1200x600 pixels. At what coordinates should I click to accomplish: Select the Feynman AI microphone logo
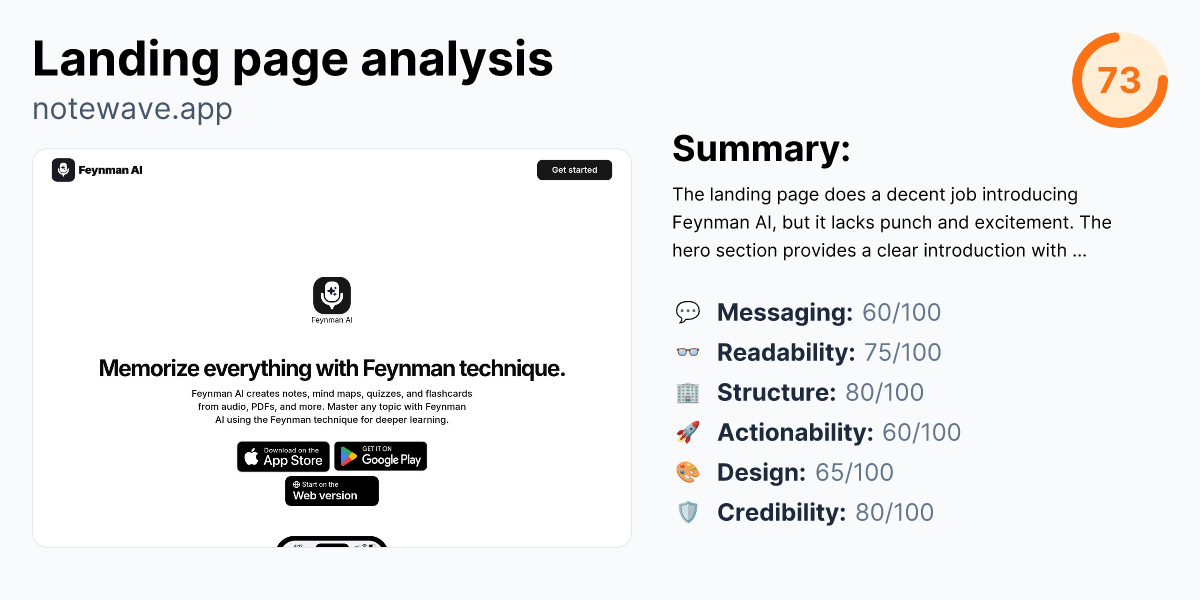(64, 170)
